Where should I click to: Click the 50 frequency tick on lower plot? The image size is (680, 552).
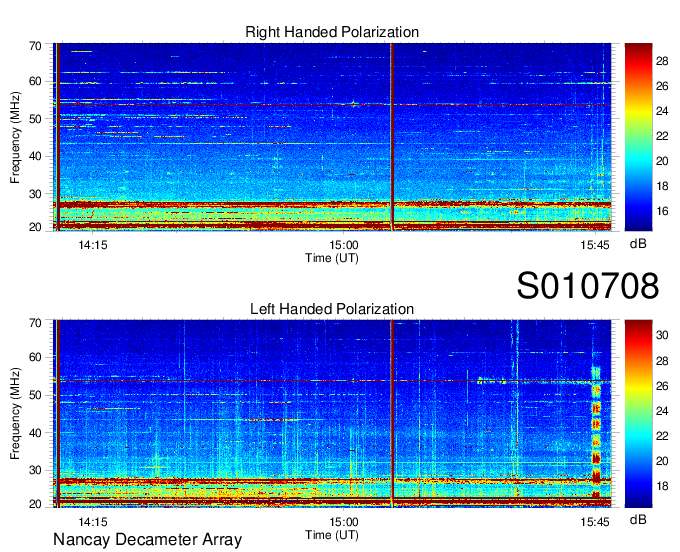click(36, 395)
